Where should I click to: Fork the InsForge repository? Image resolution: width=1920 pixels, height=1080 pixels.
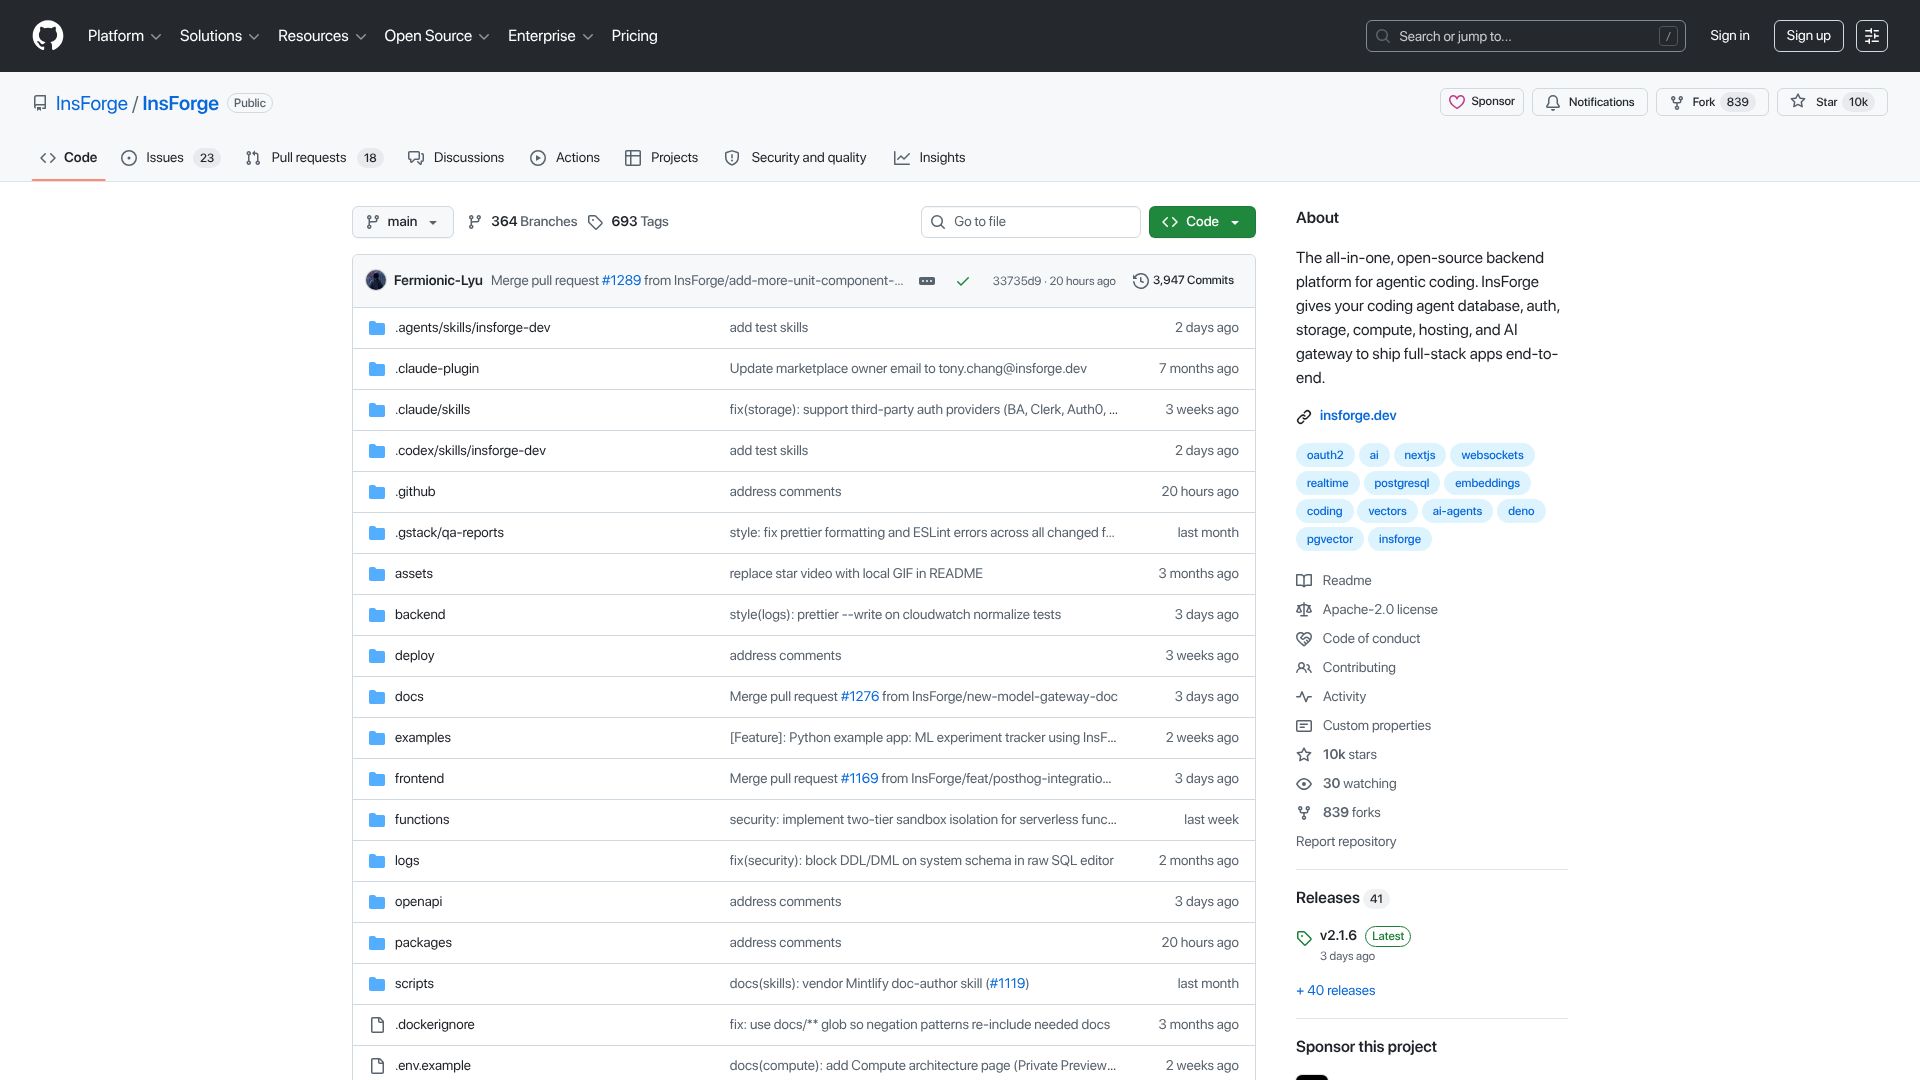1712,102
